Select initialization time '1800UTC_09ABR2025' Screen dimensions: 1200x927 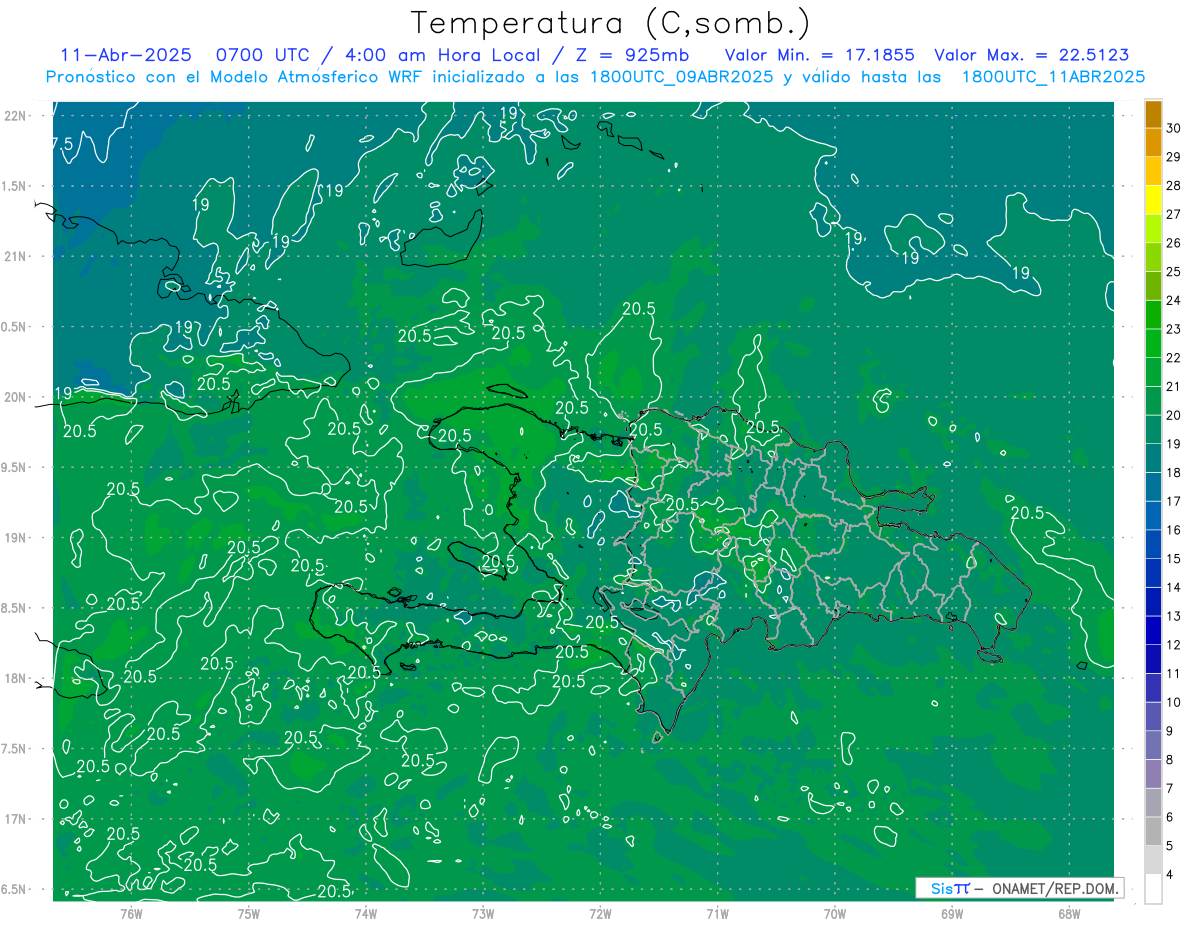pos(680,76)
